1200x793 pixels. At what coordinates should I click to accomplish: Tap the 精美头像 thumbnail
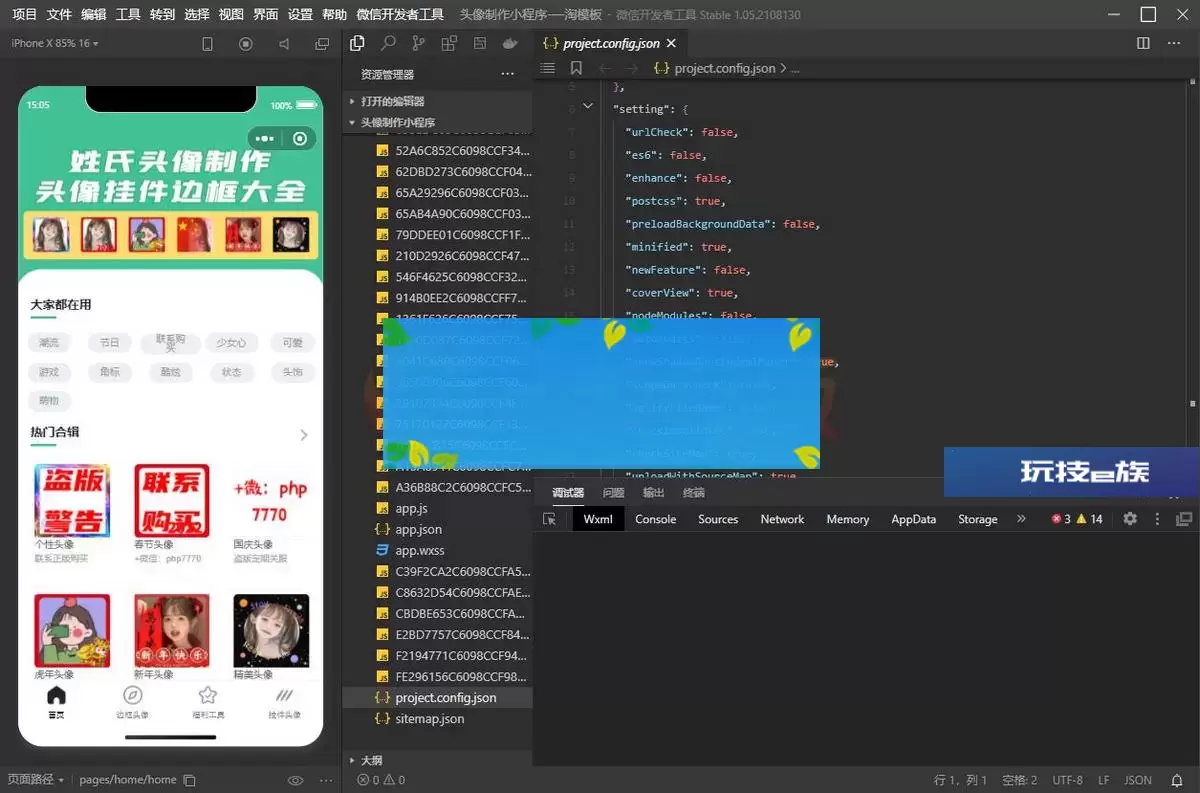[x=271, y=630]
